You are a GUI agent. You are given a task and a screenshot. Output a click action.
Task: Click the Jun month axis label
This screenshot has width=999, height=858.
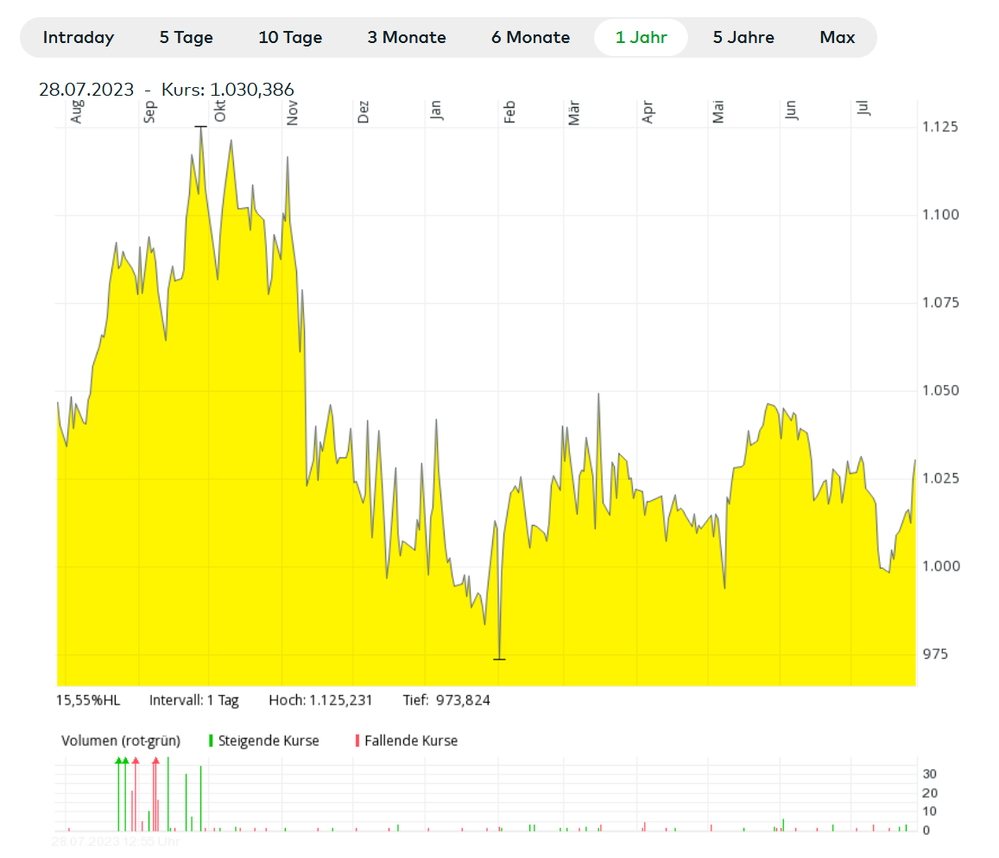pyautogui.click(x=791, y=110)
